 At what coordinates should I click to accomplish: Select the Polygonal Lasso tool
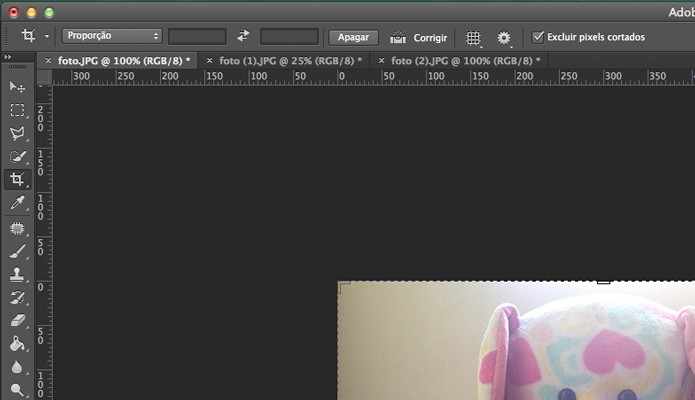pos(17,133)
